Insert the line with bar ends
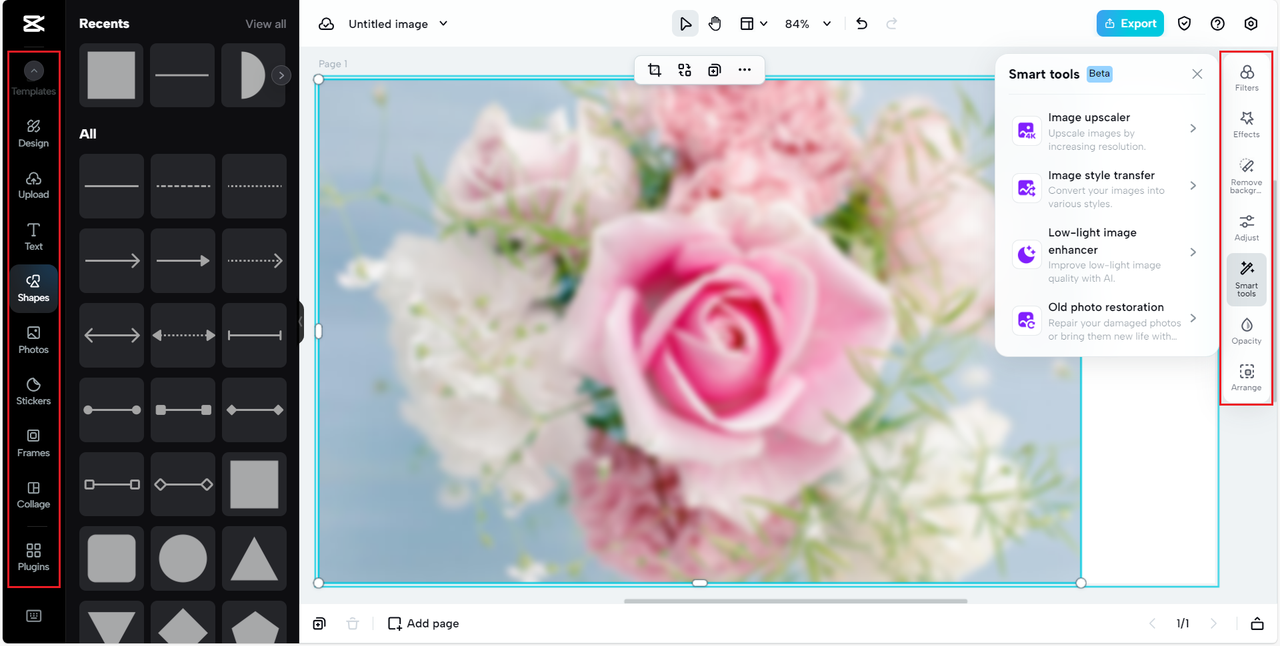1280x646 pixels. [x=254, y=335]
